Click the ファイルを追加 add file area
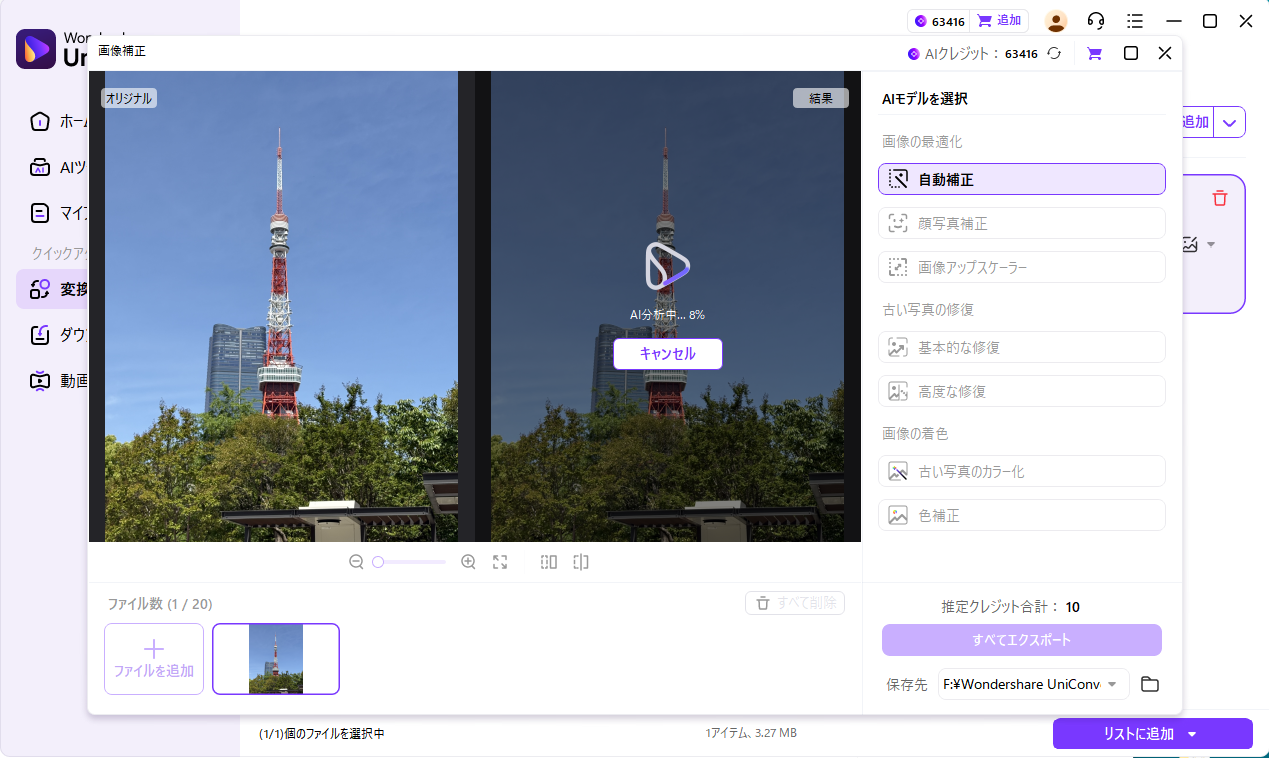 click(153, 658)
